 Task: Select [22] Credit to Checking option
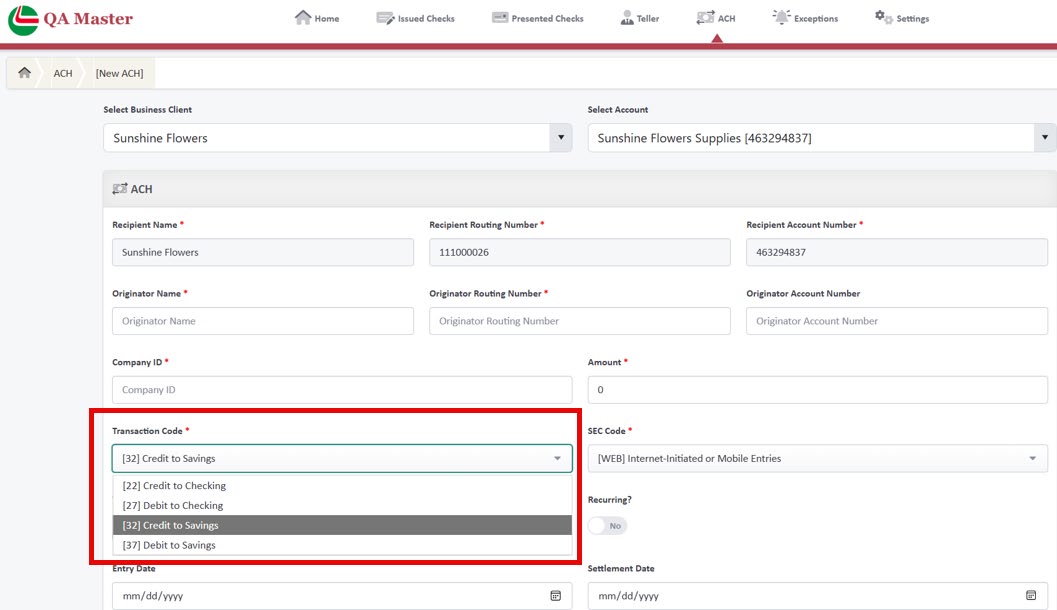click(342, 486)
